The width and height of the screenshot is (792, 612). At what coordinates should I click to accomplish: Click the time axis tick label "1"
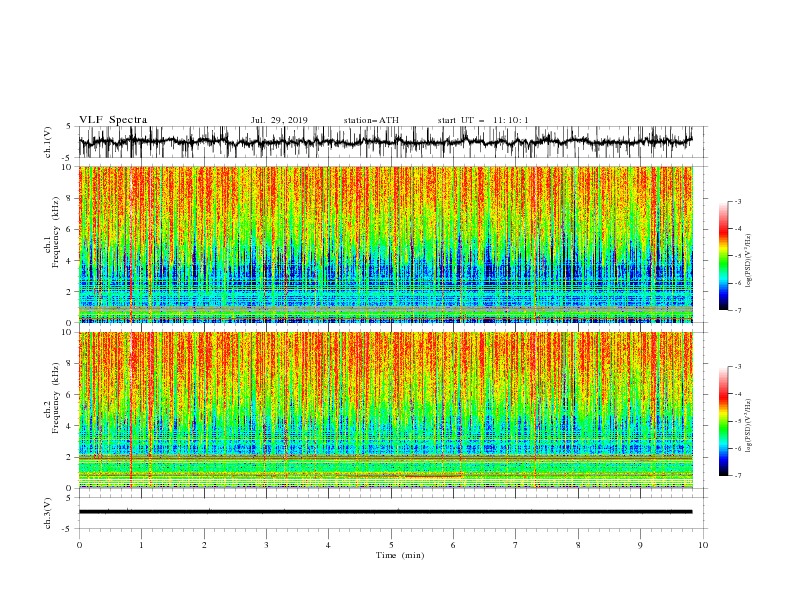[x=141, y=545]
